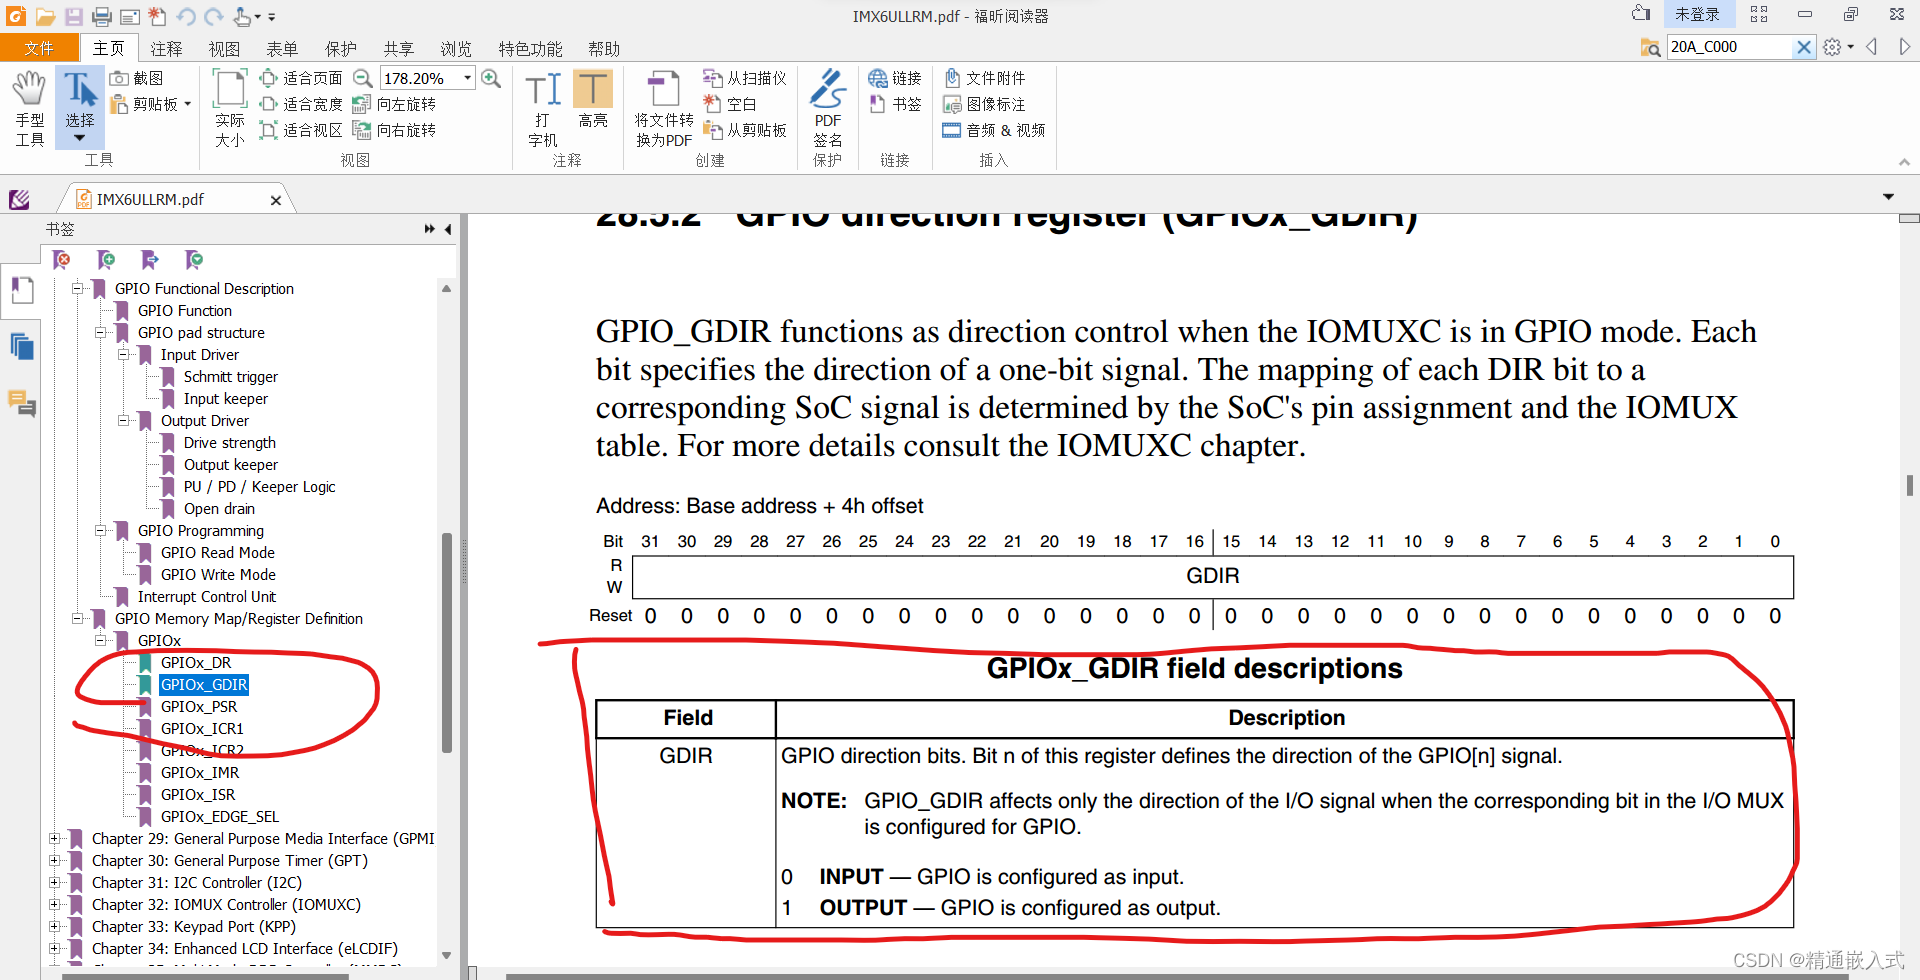
Task: Click the Link (链接) tool
Action: point(895,78)
